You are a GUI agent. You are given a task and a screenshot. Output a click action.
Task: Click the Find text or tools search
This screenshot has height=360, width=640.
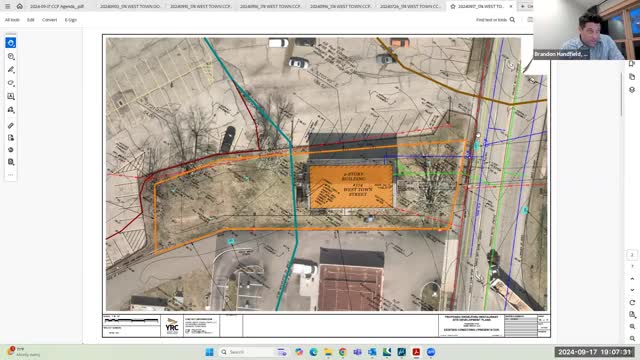point(495,20)
